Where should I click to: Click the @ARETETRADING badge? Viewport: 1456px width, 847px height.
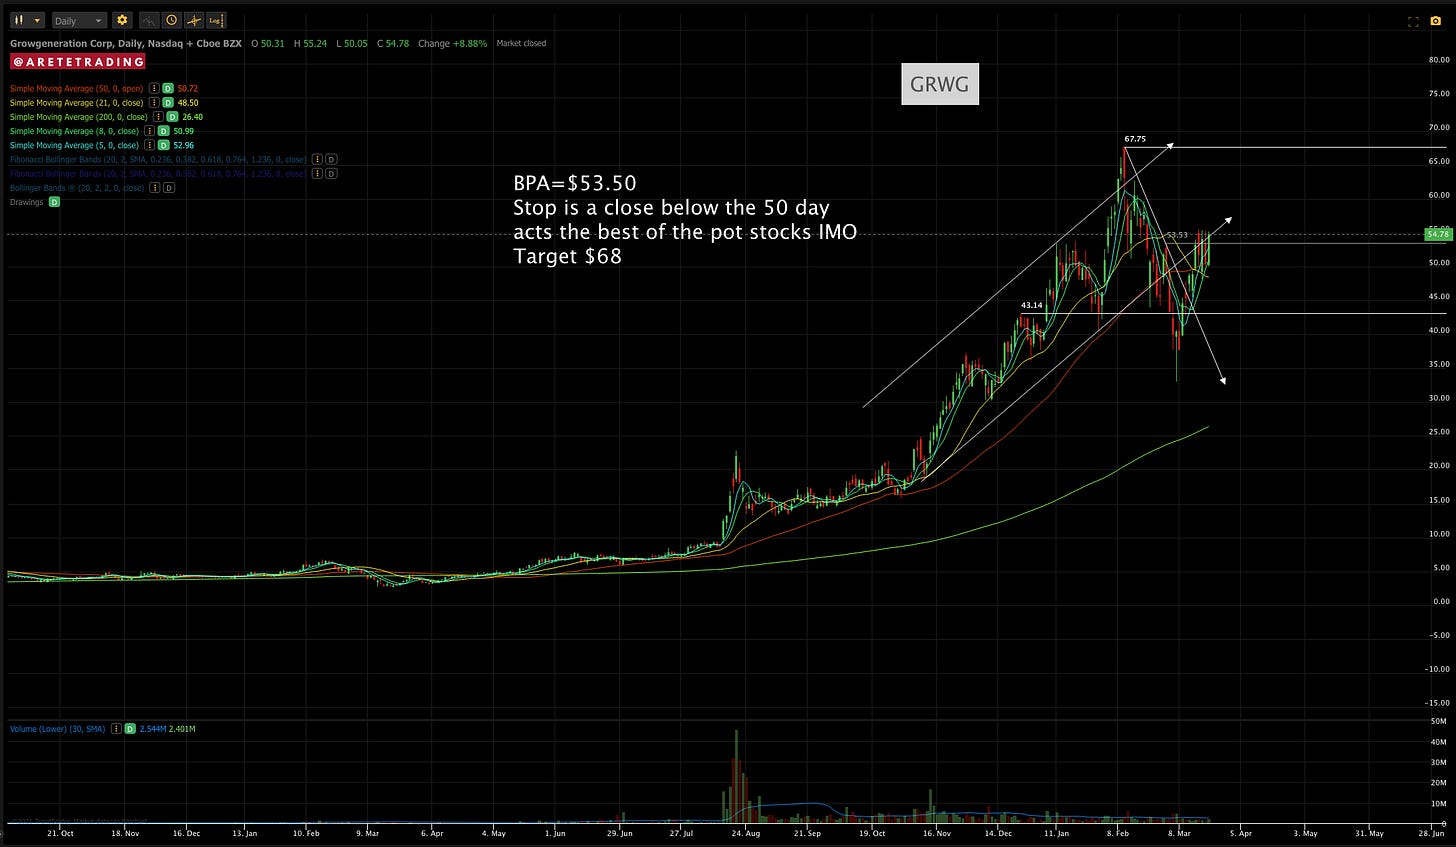click(78, 62)
